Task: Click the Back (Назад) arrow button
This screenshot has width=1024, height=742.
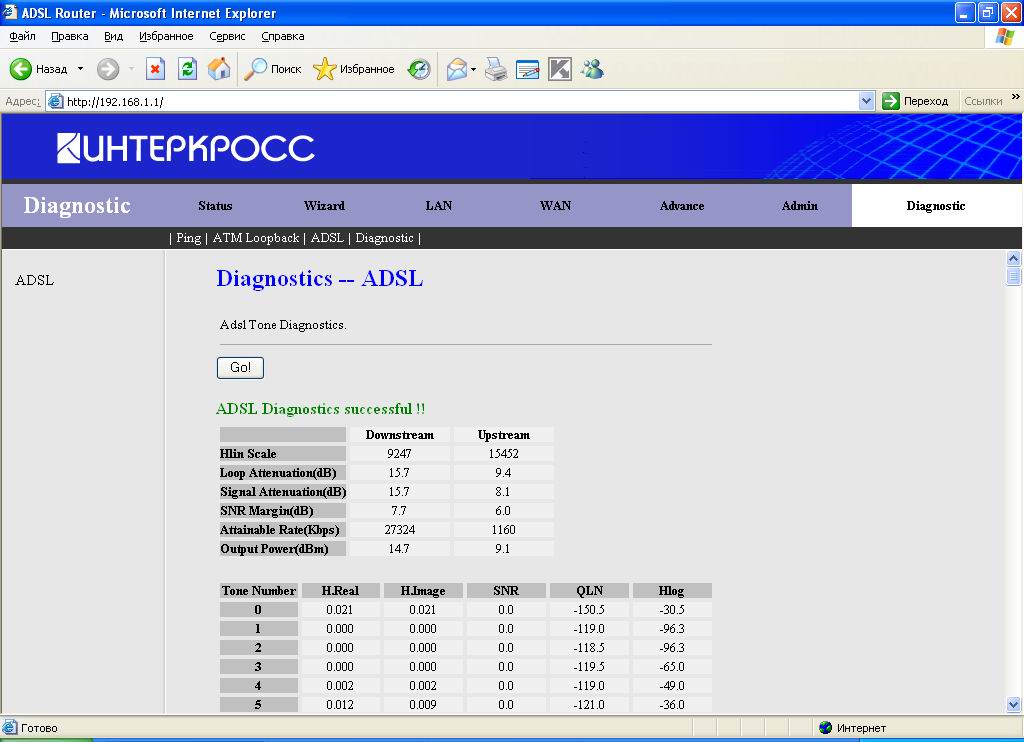Action: pyautogui.click(x=22, y=69)
